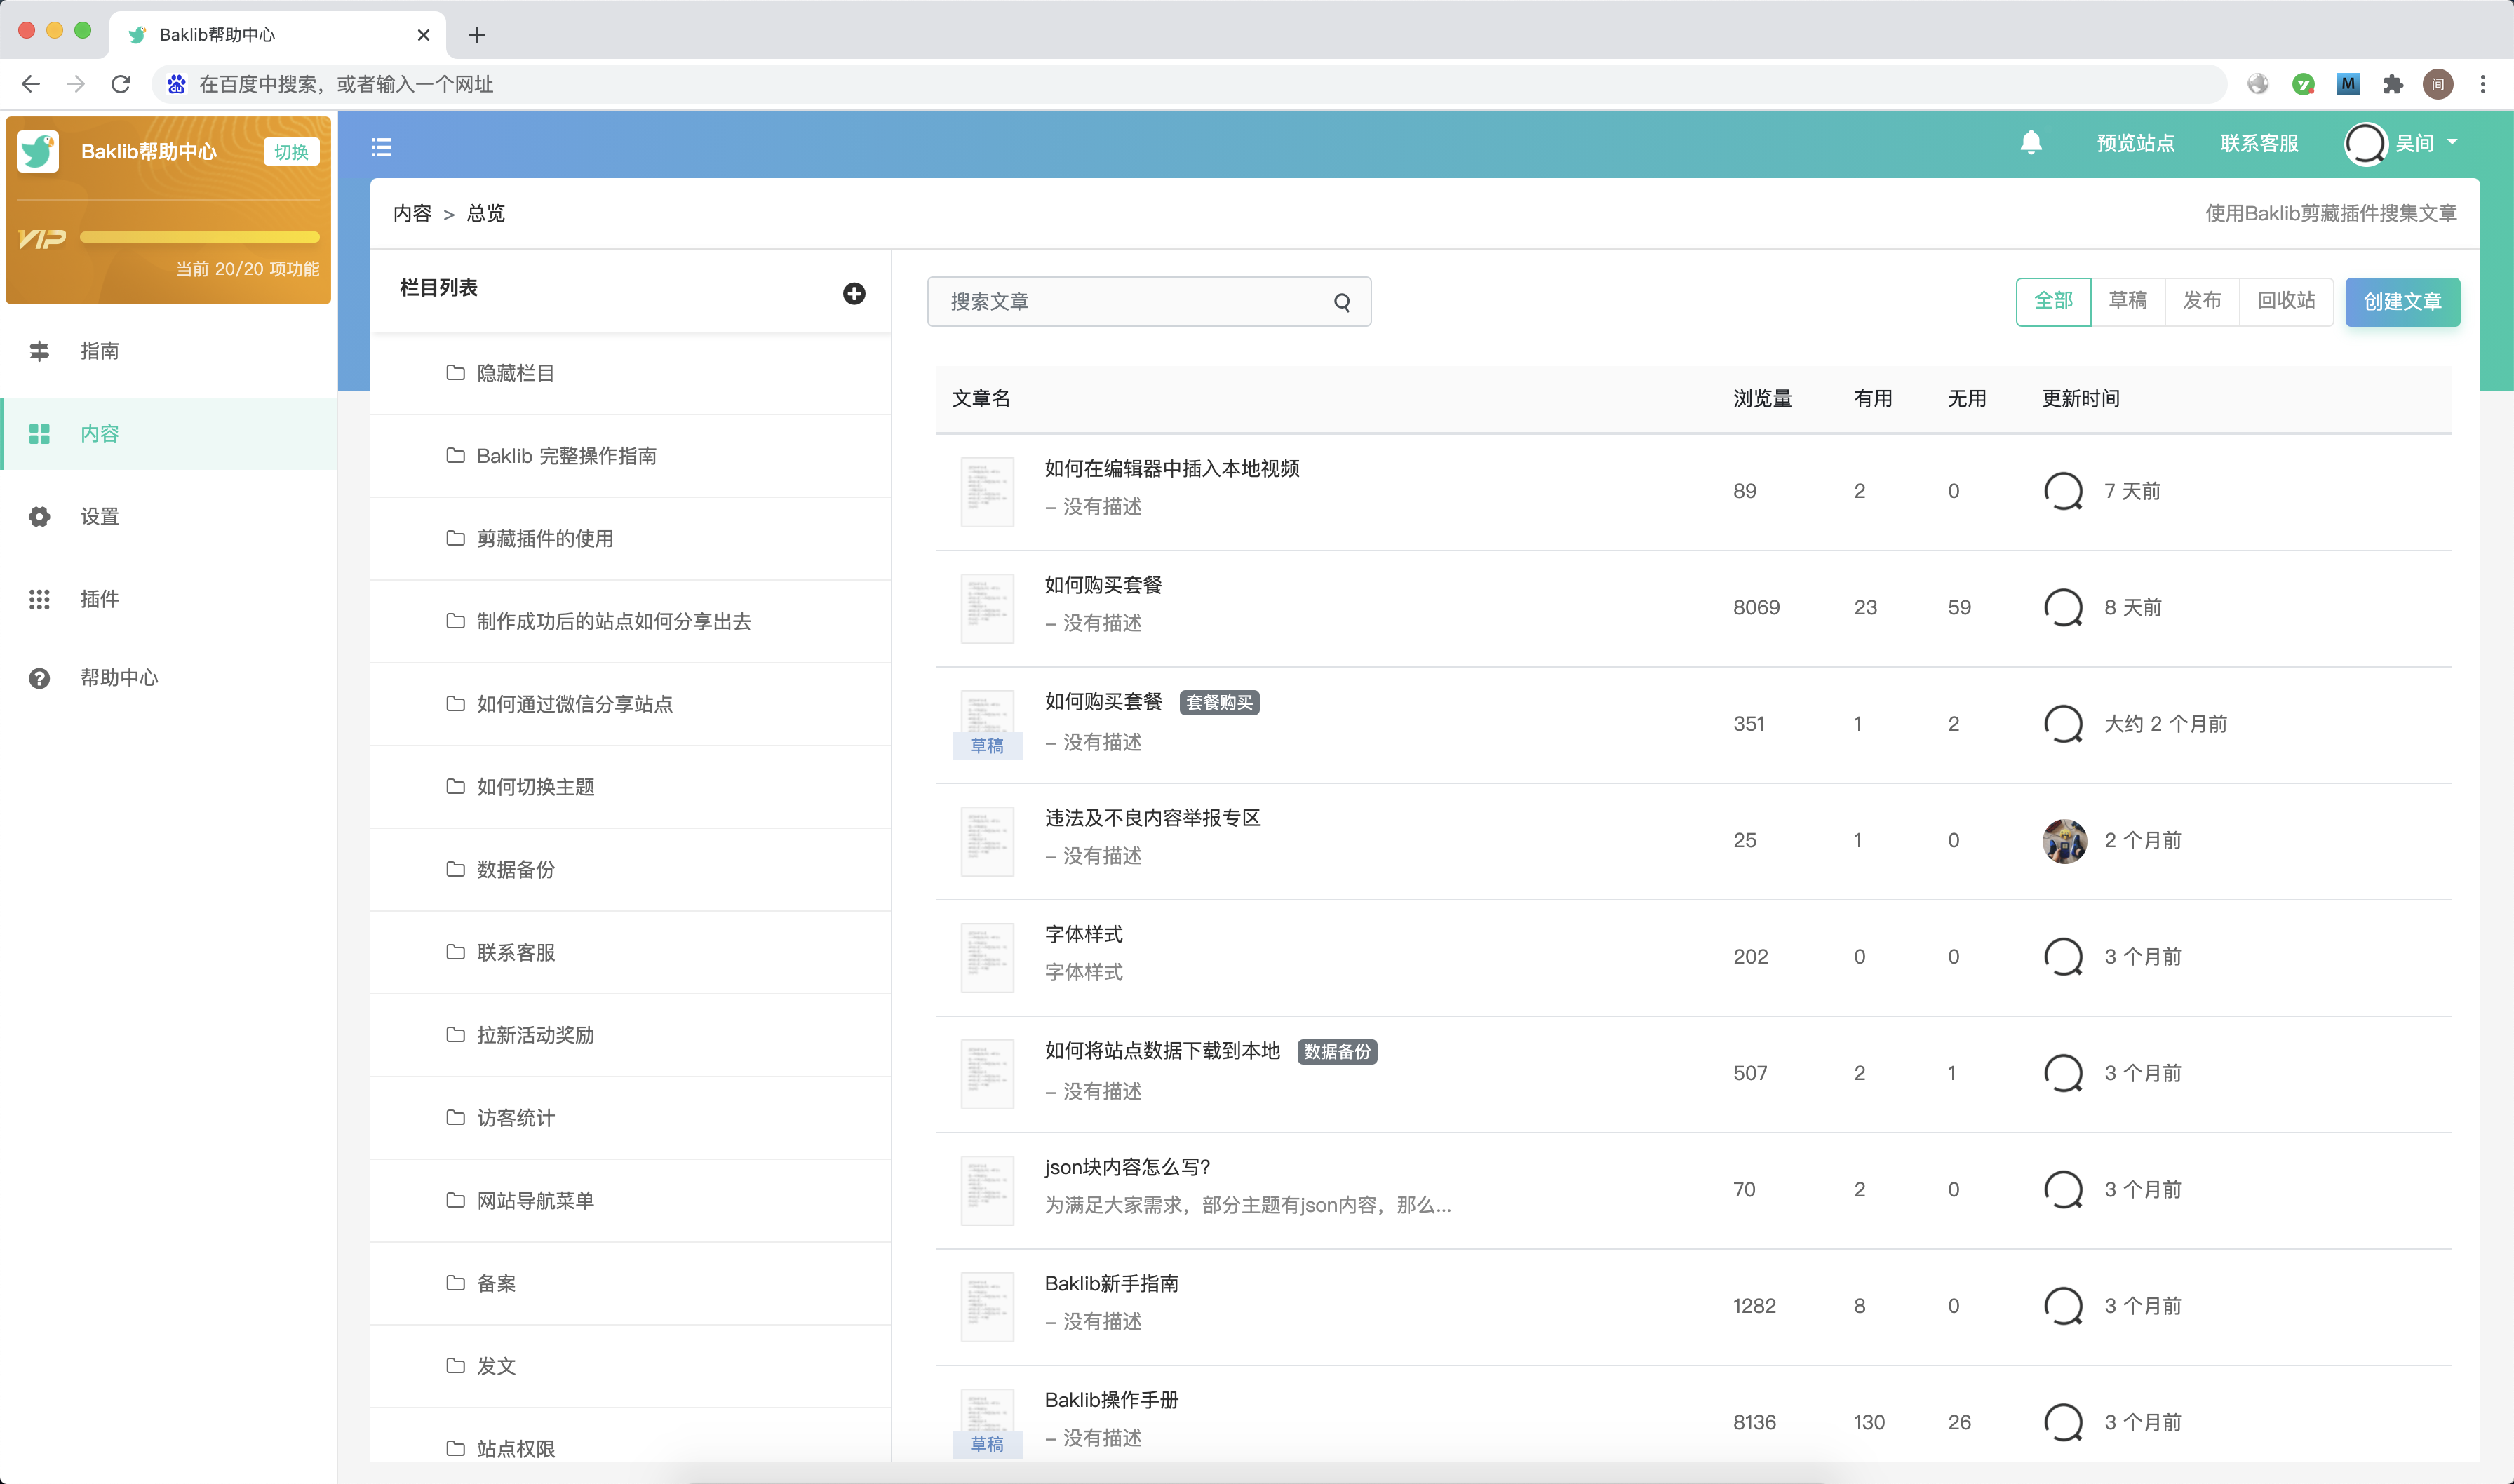Viewport: 2514px width, 1484px height.
Task: Switch site with 切换 button
Action: pyautogui.click(x=290, y=152)
